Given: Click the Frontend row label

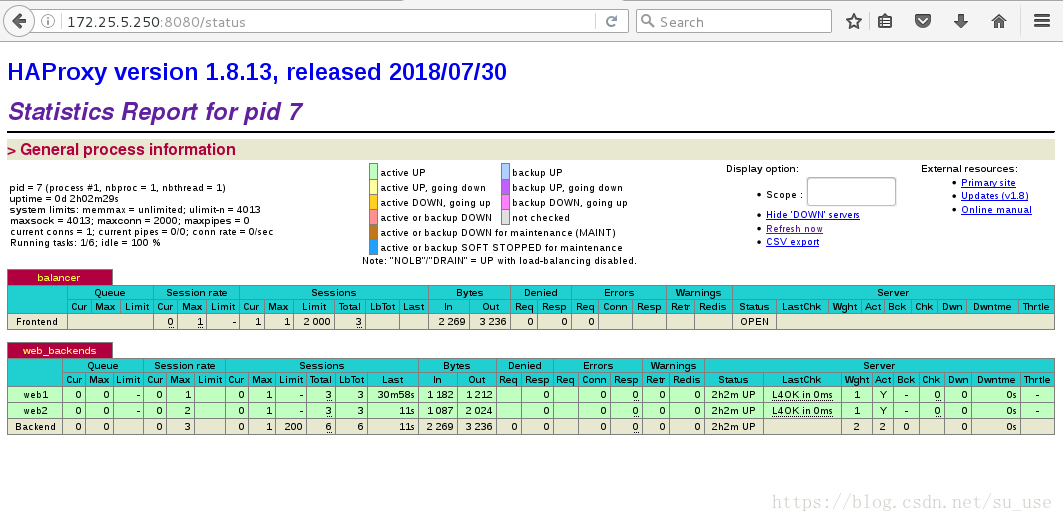Looking at the screenshot, I should pyautogui.click(x=37, y=321).
